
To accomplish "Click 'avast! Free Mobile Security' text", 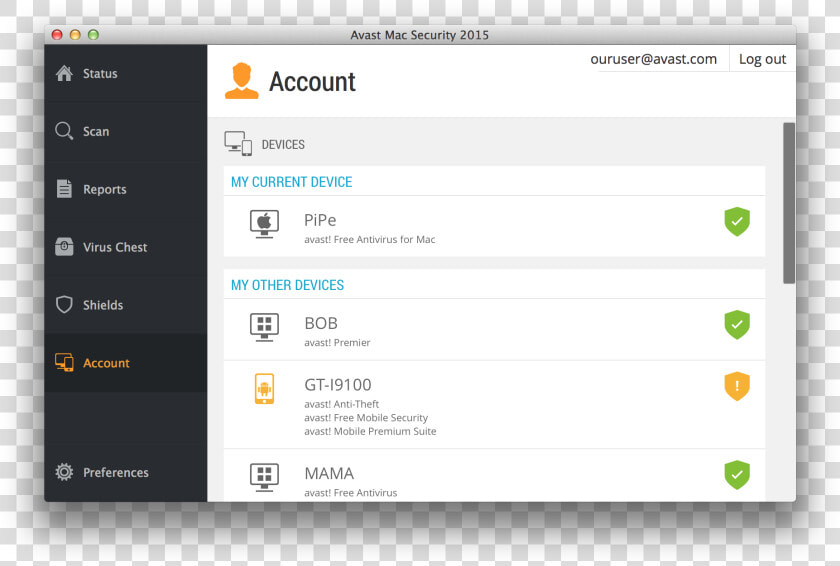I will point(366,418).
